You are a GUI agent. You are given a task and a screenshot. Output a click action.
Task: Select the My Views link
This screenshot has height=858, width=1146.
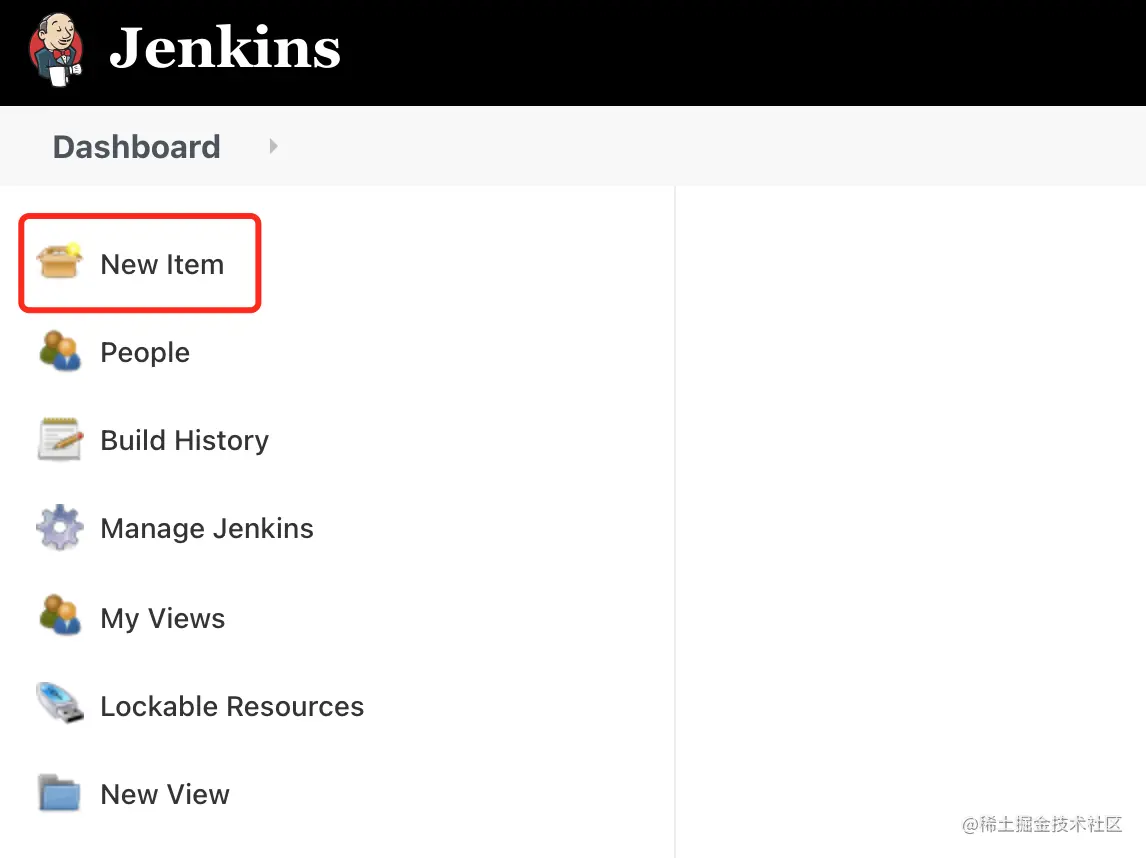163,618
